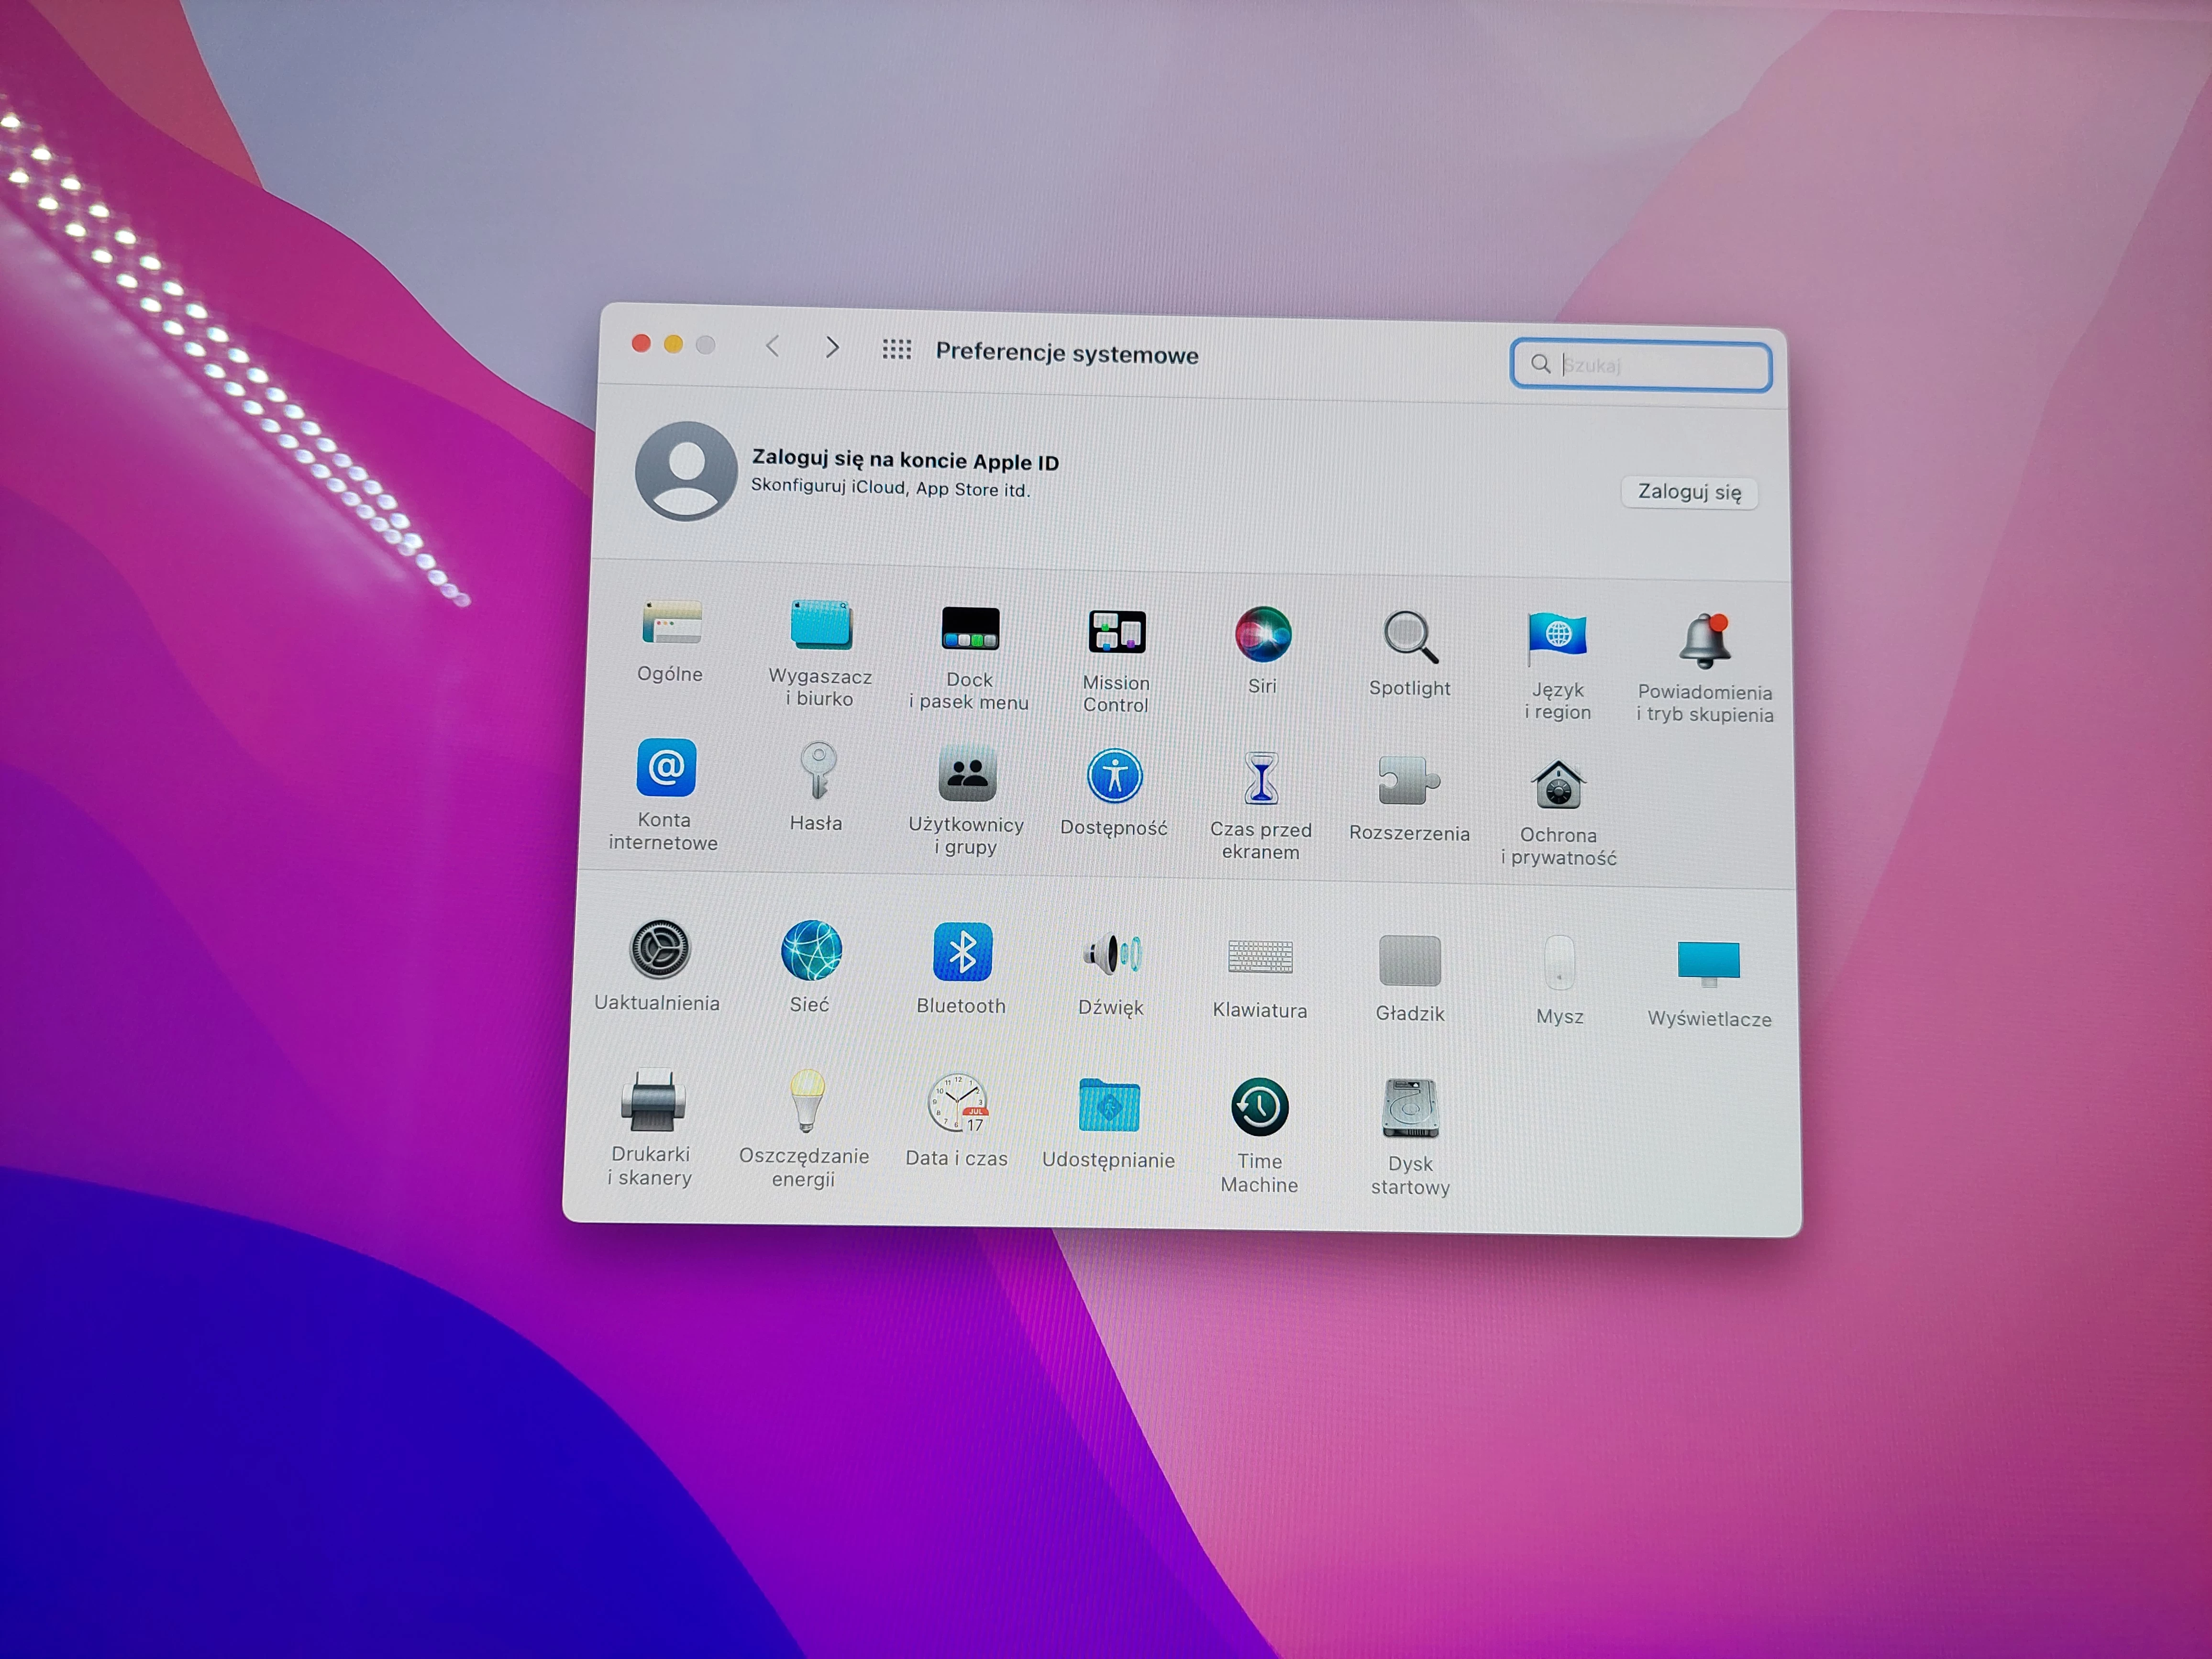Open Ochrona i prywatność settings
This screenshot has height=1659, width=2212.
point(1558,784)
